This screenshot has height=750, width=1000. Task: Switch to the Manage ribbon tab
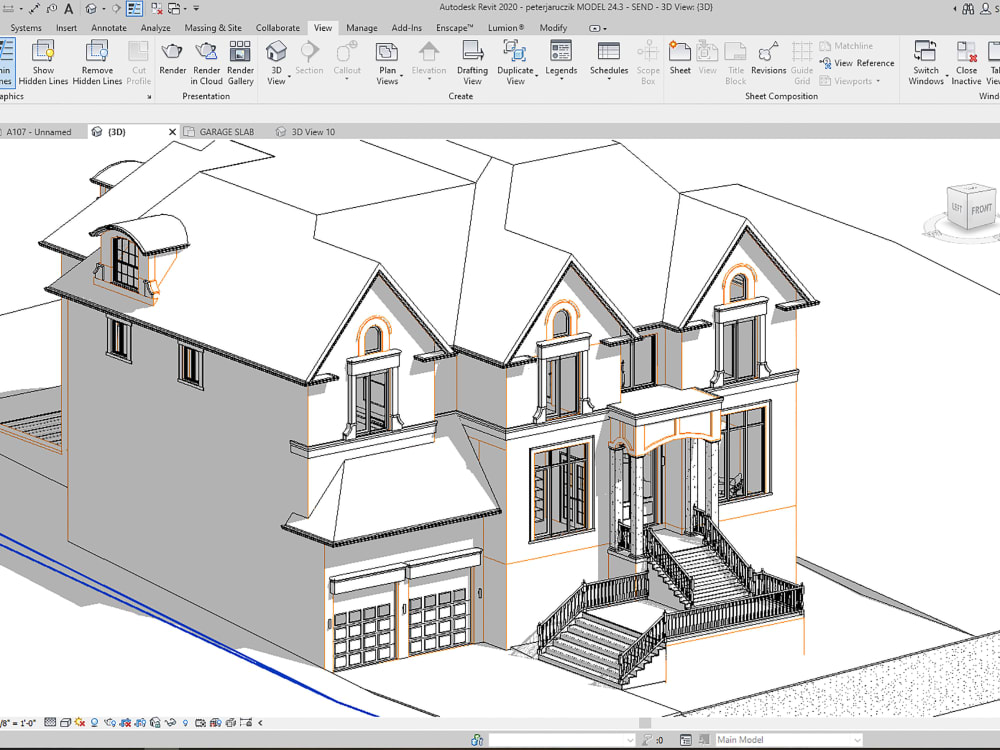coord(361,27)
